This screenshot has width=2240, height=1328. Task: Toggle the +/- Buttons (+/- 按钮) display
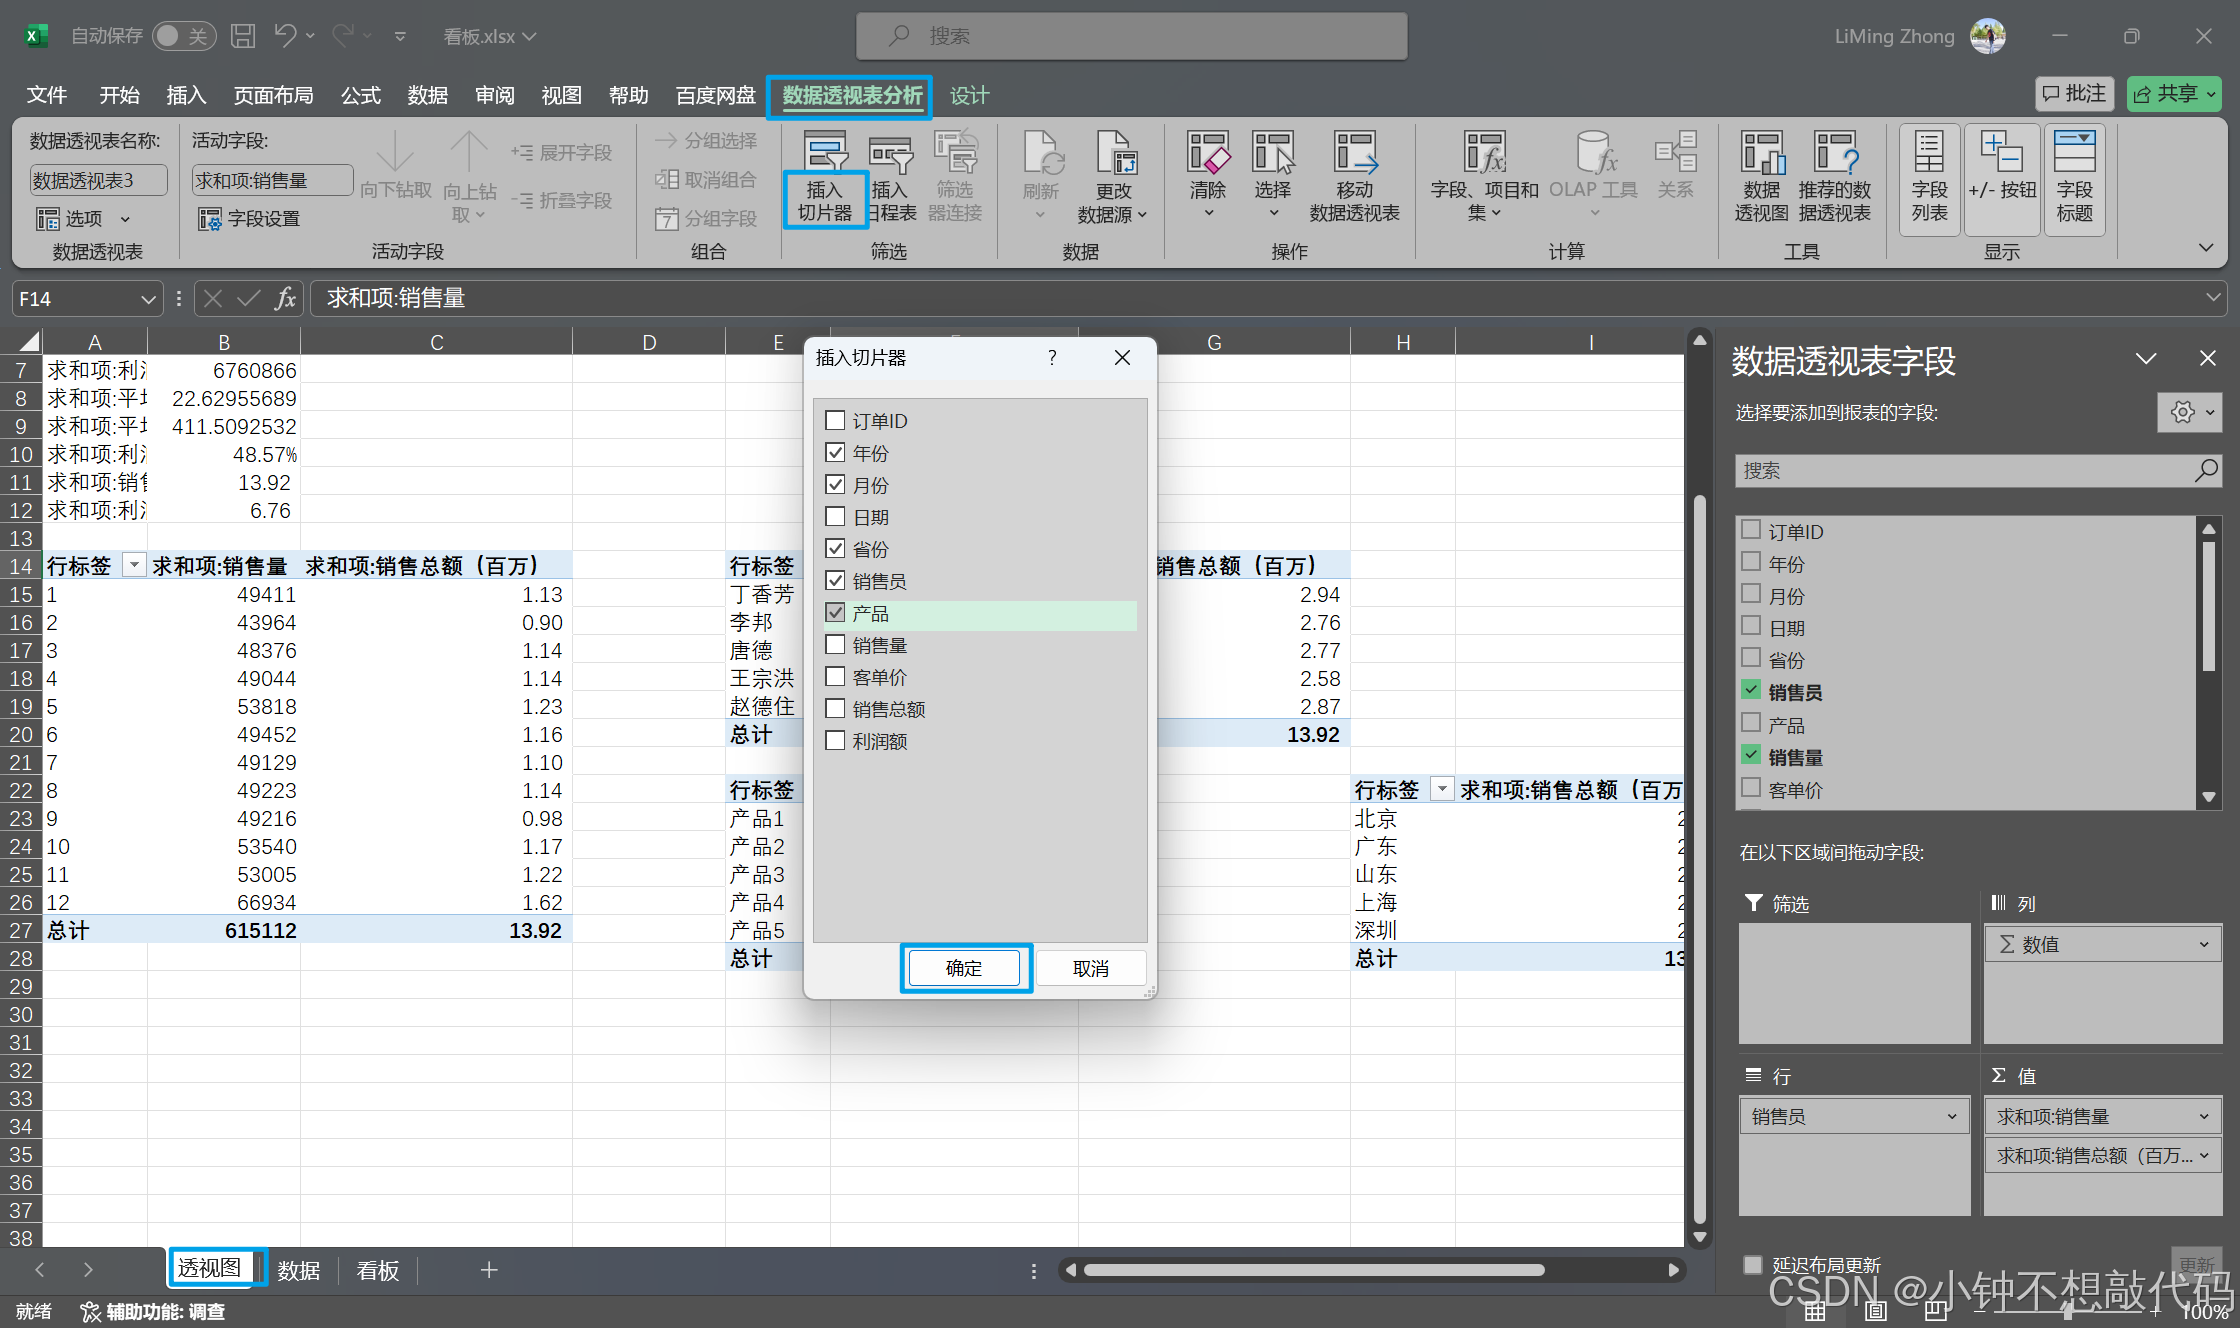[x=2002, y=180]
